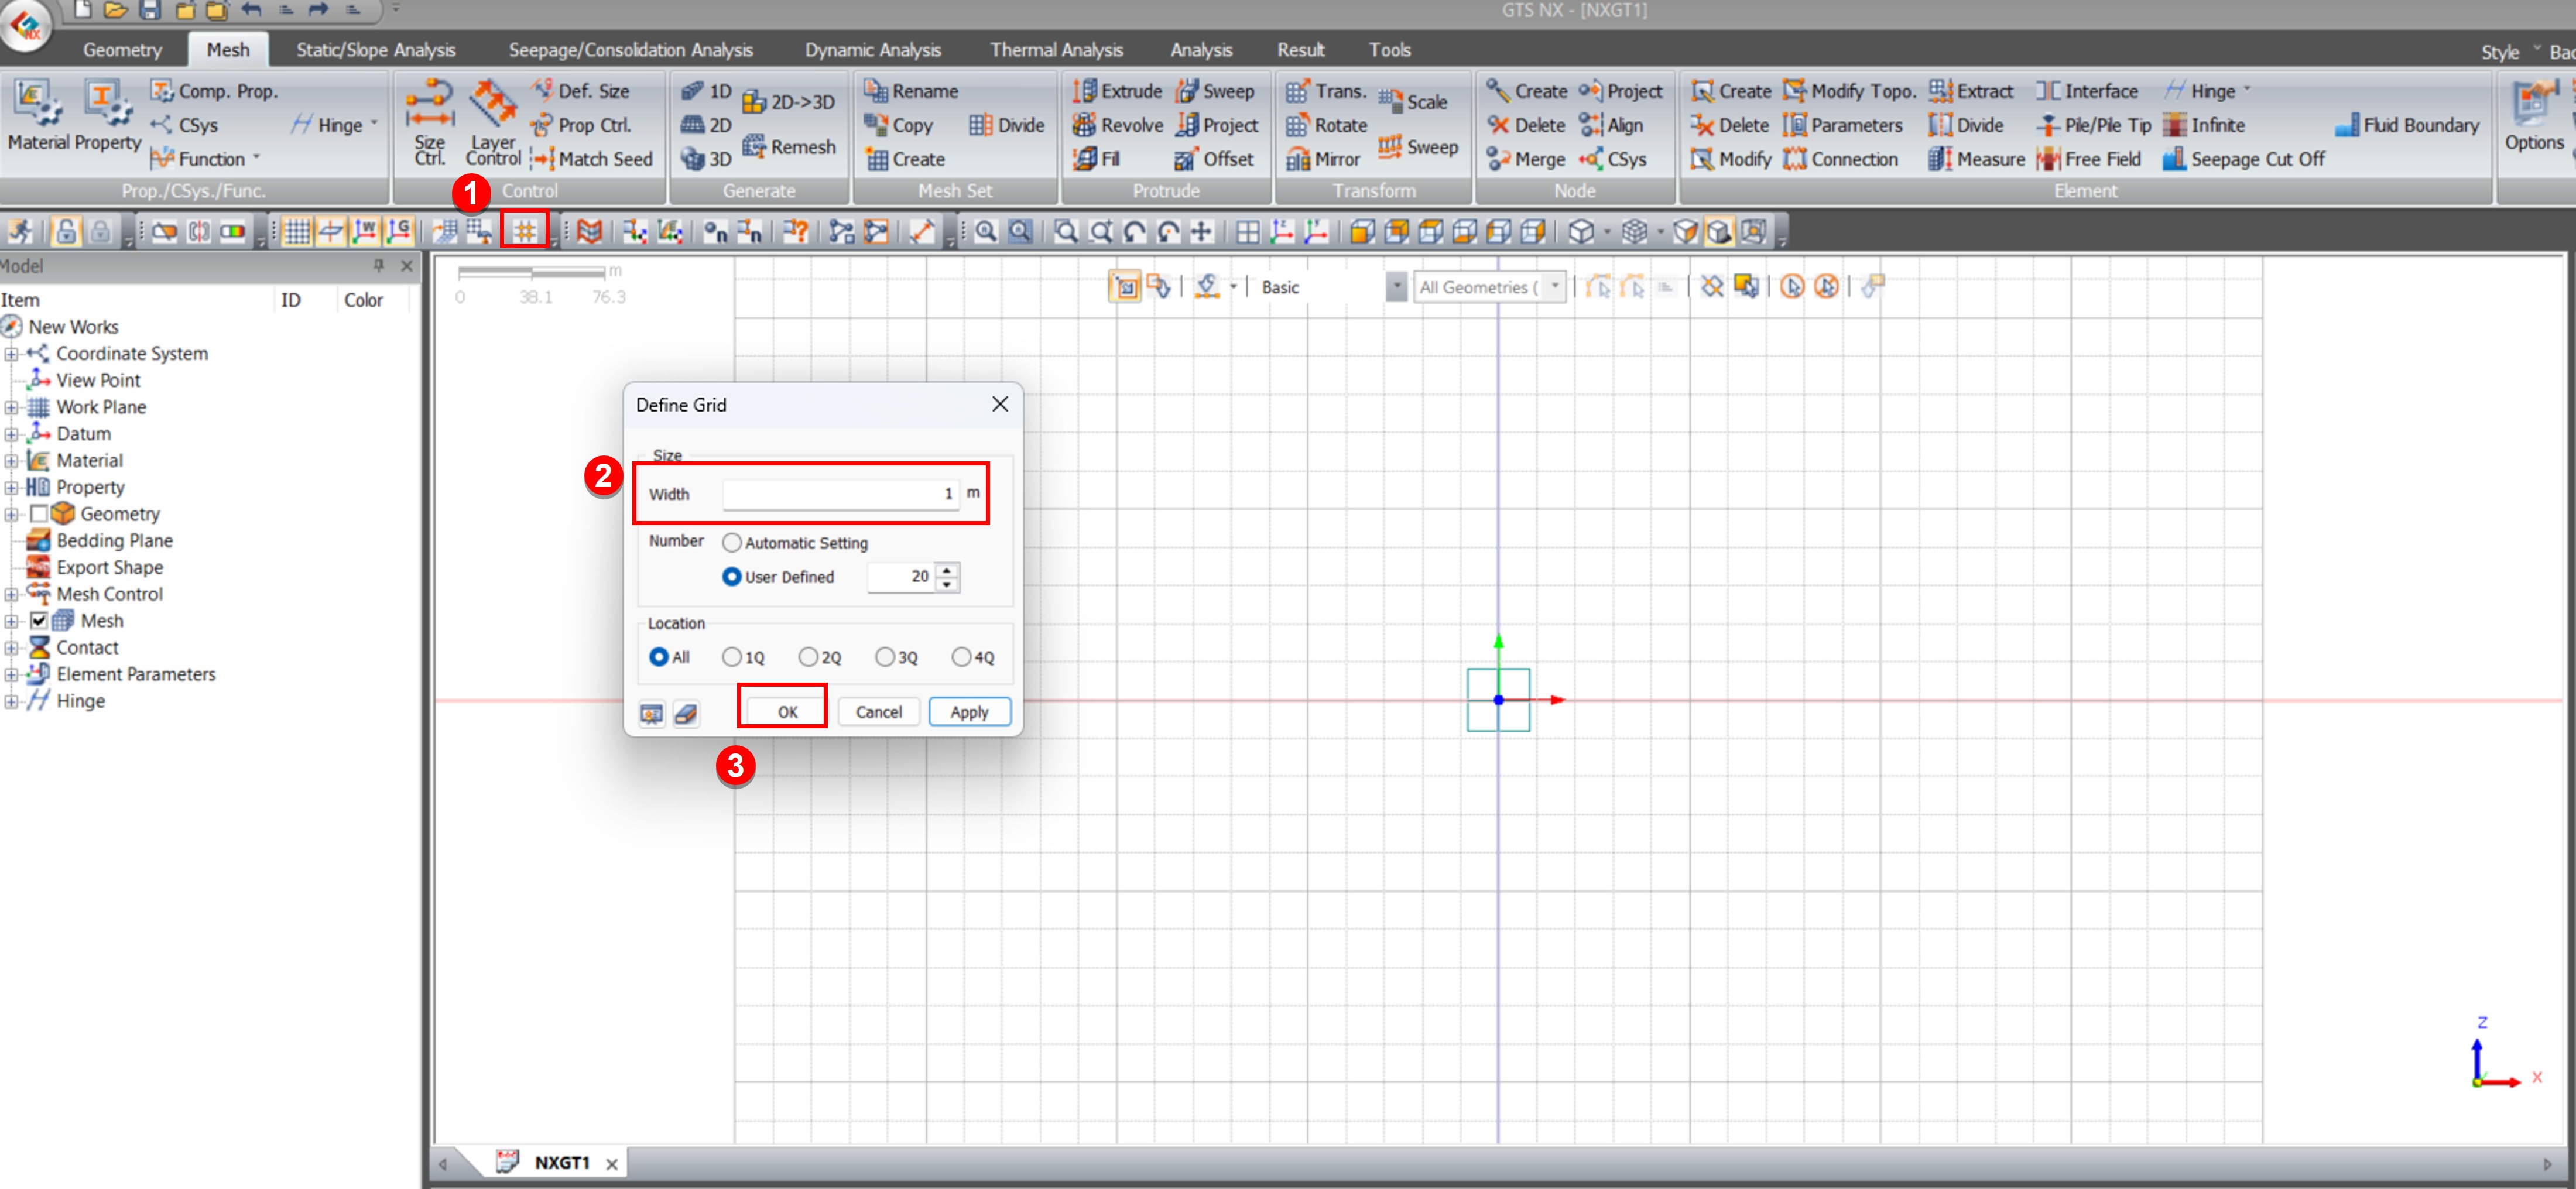This screenshot has width=2576, height=1189.
Task: Expand the Mesh Control tree node
Action: click(11, 595)
